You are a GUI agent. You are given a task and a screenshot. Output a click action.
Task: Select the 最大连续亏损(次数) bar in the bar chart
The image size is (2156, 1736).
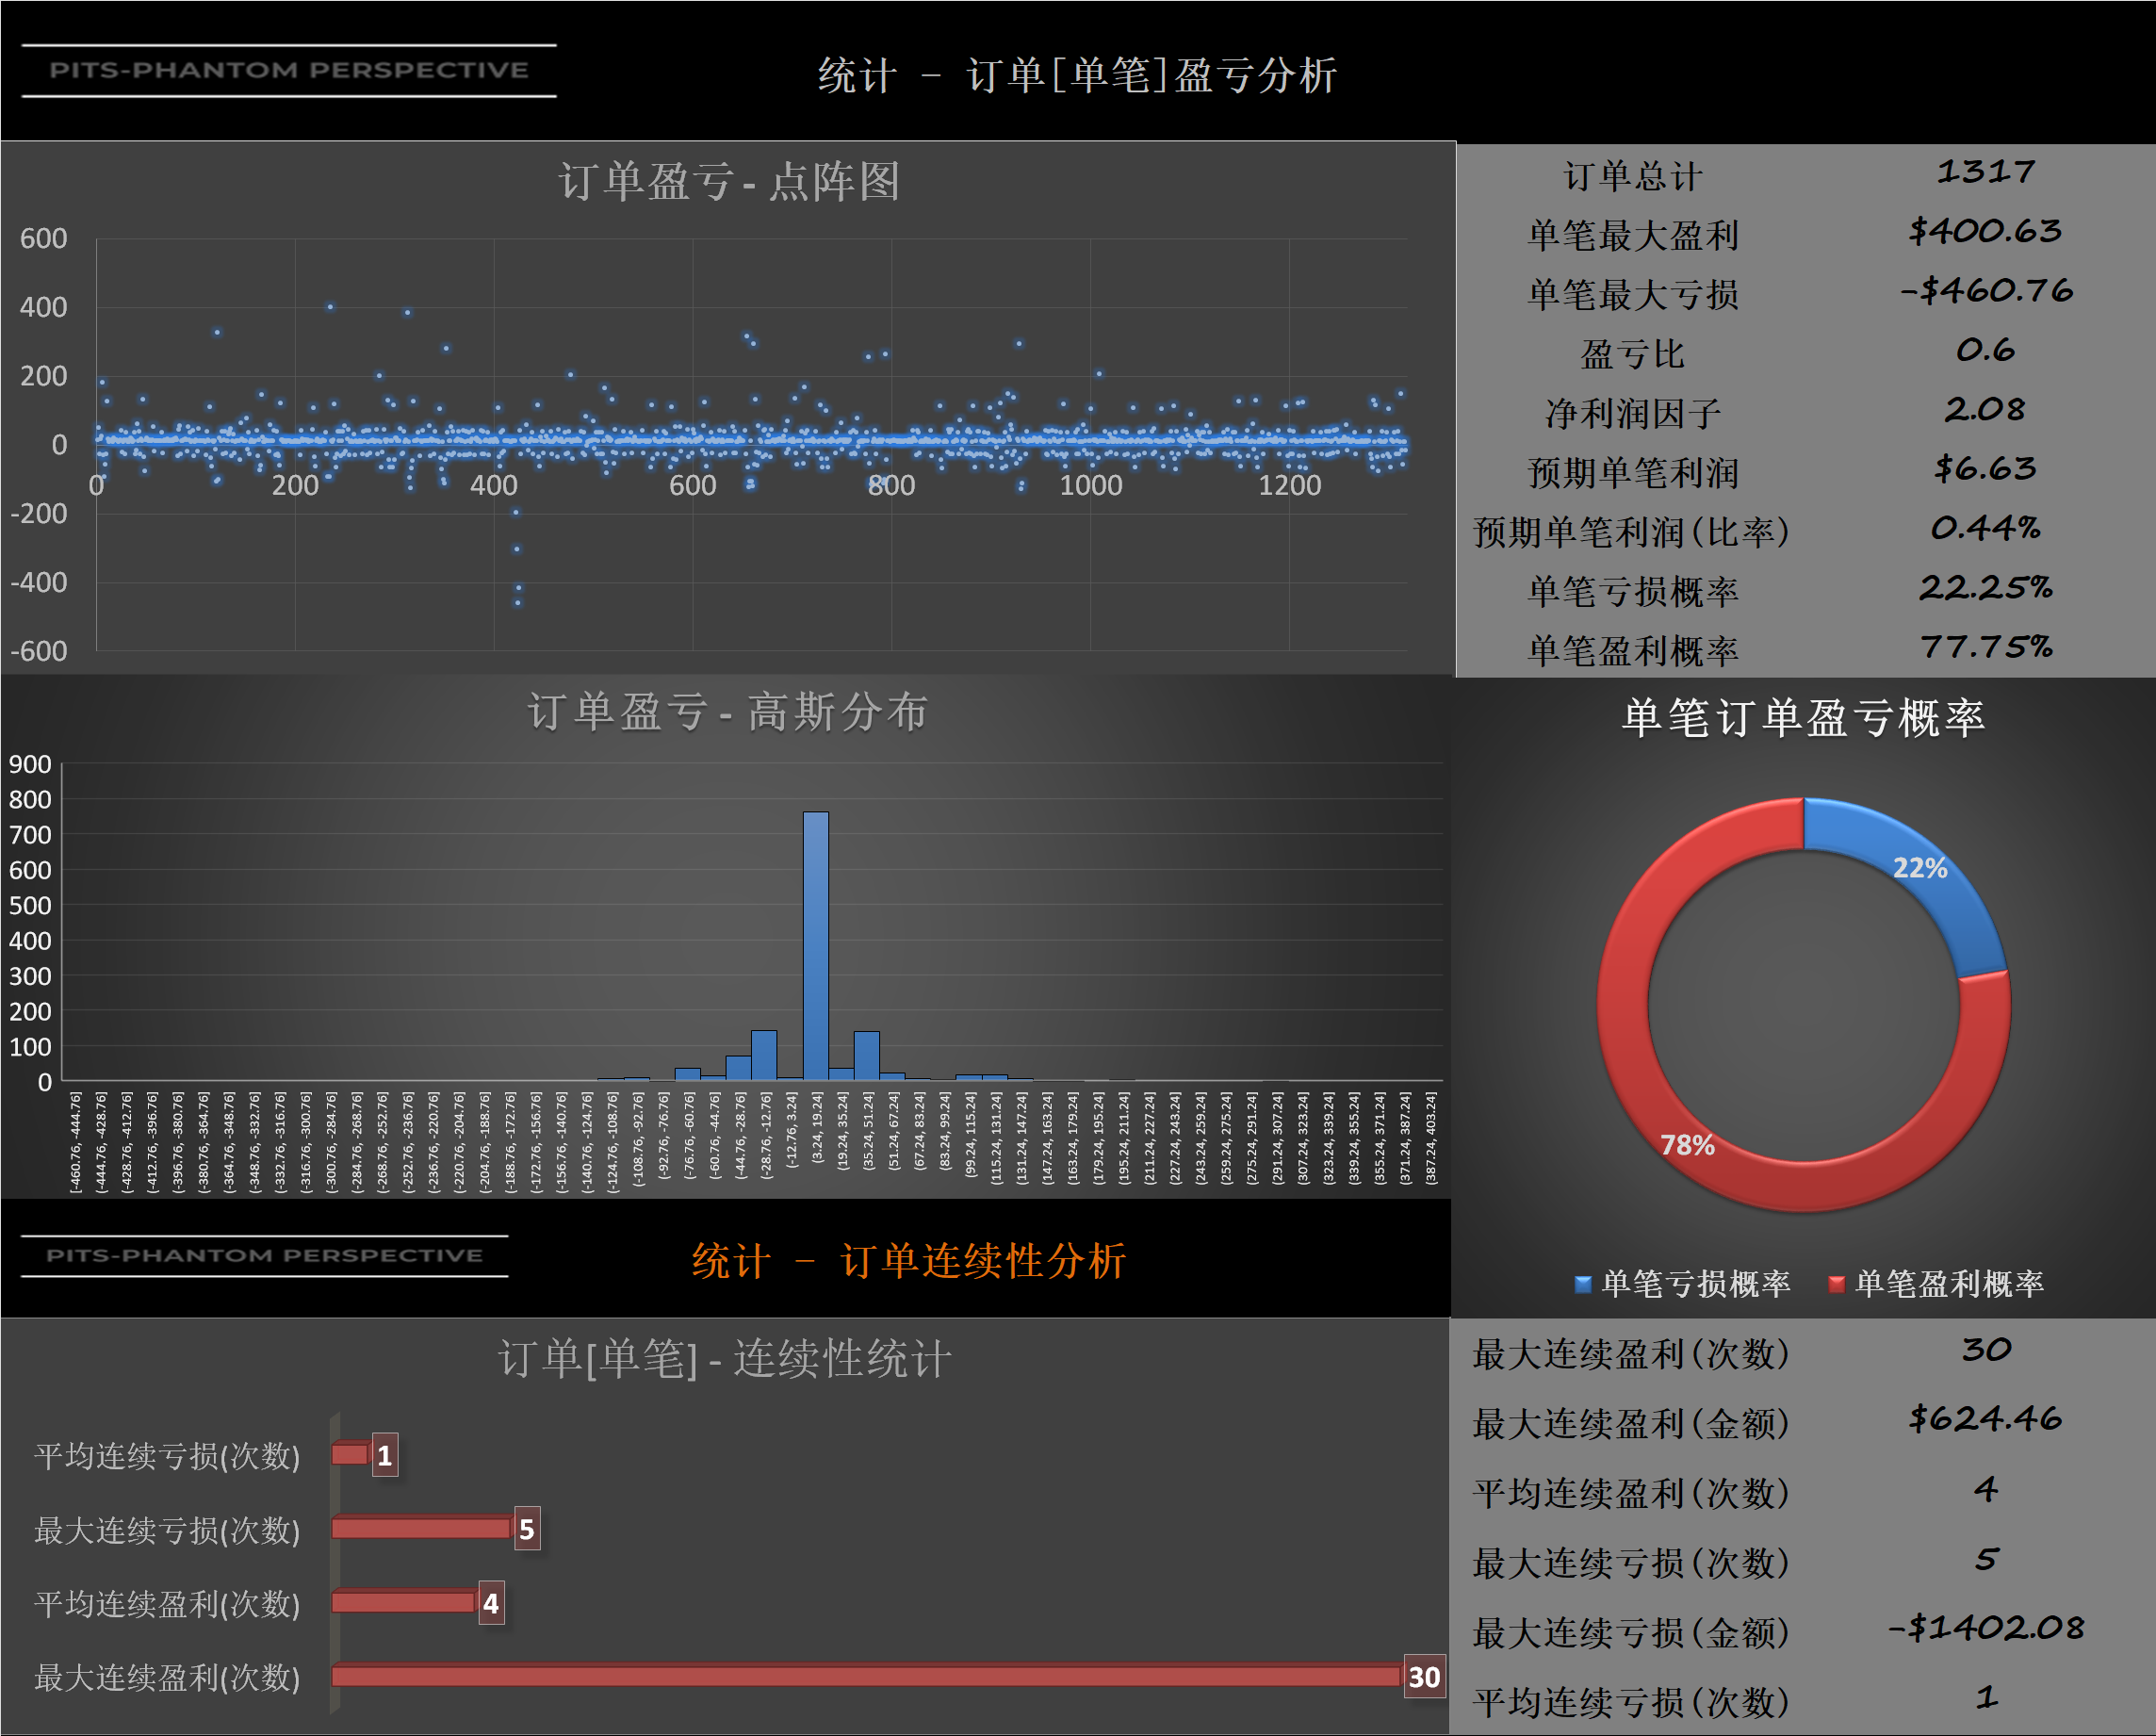click(422, 1528)
